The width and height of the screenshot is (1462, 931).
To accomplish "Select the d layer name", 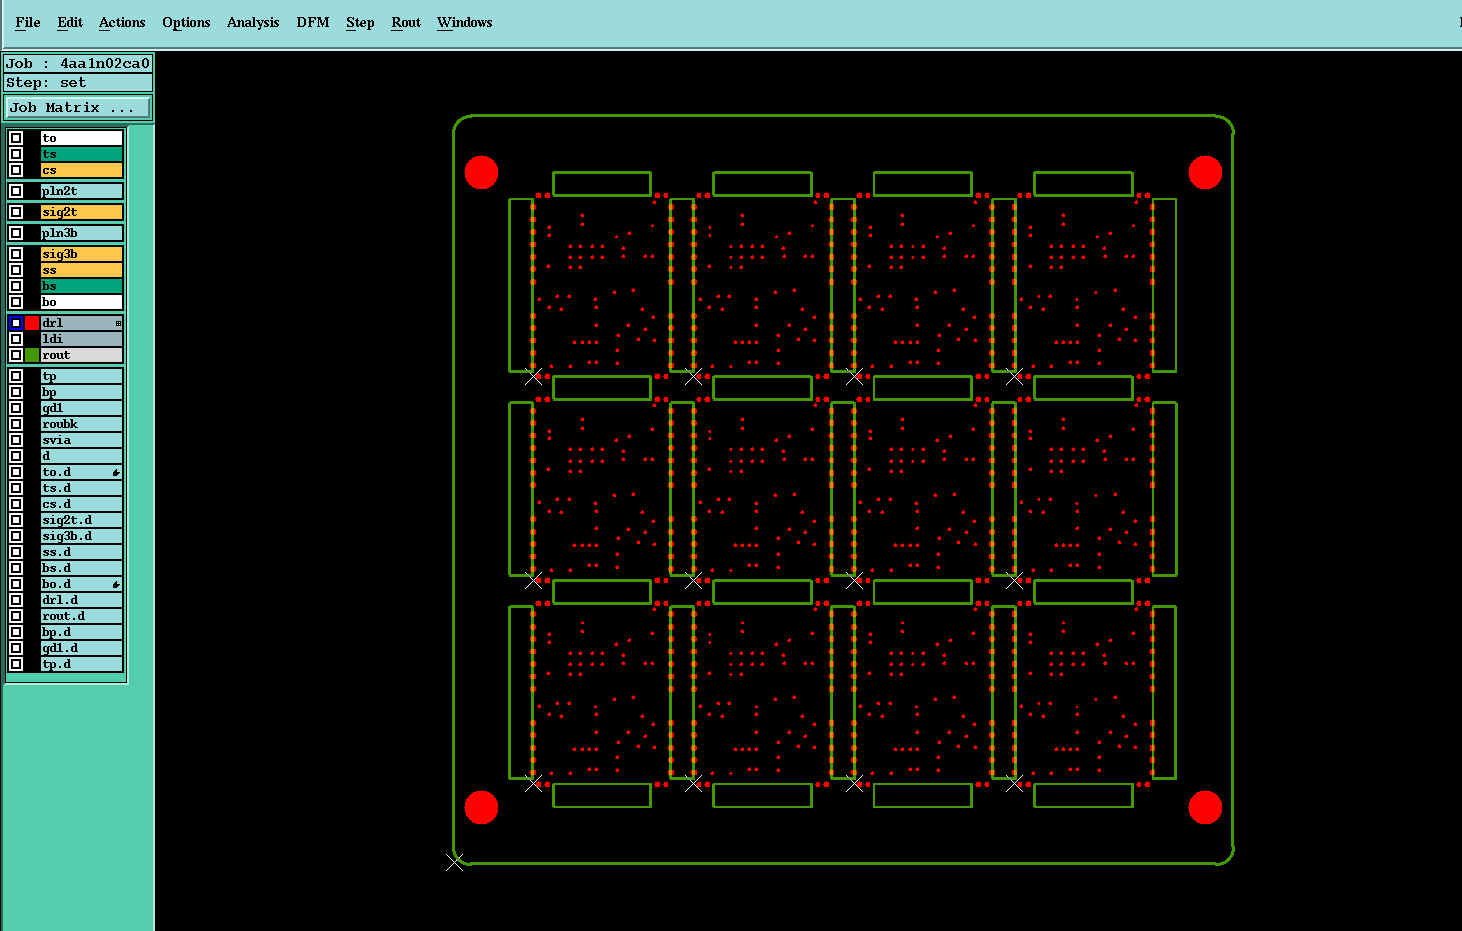I will (82, 456).
